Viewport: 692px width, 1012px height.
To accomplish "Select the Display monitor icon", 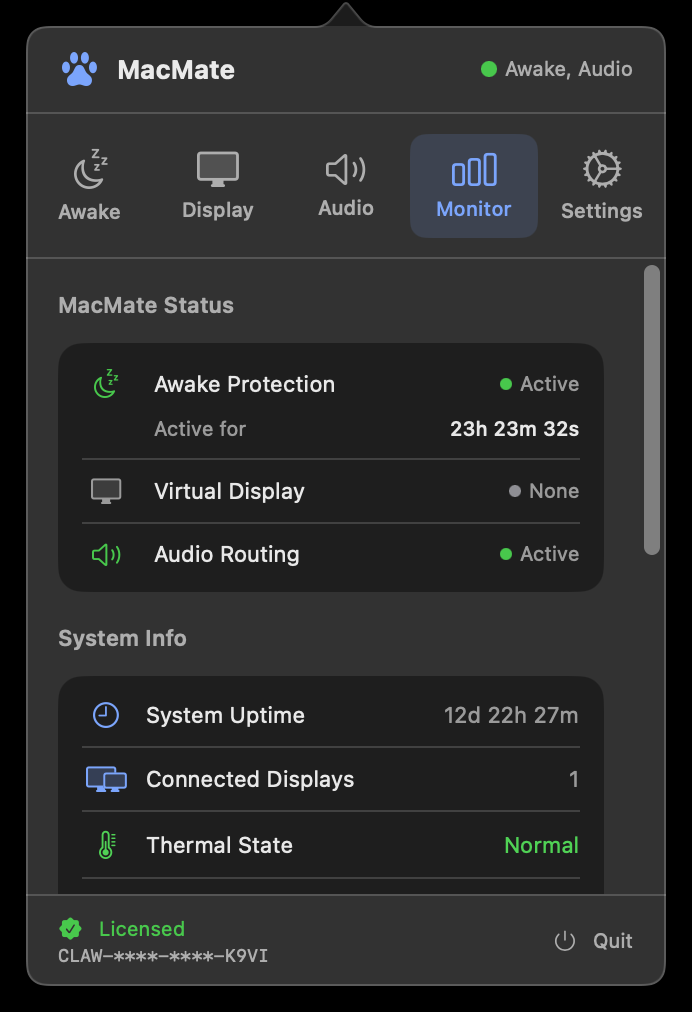I will point(217,168).
